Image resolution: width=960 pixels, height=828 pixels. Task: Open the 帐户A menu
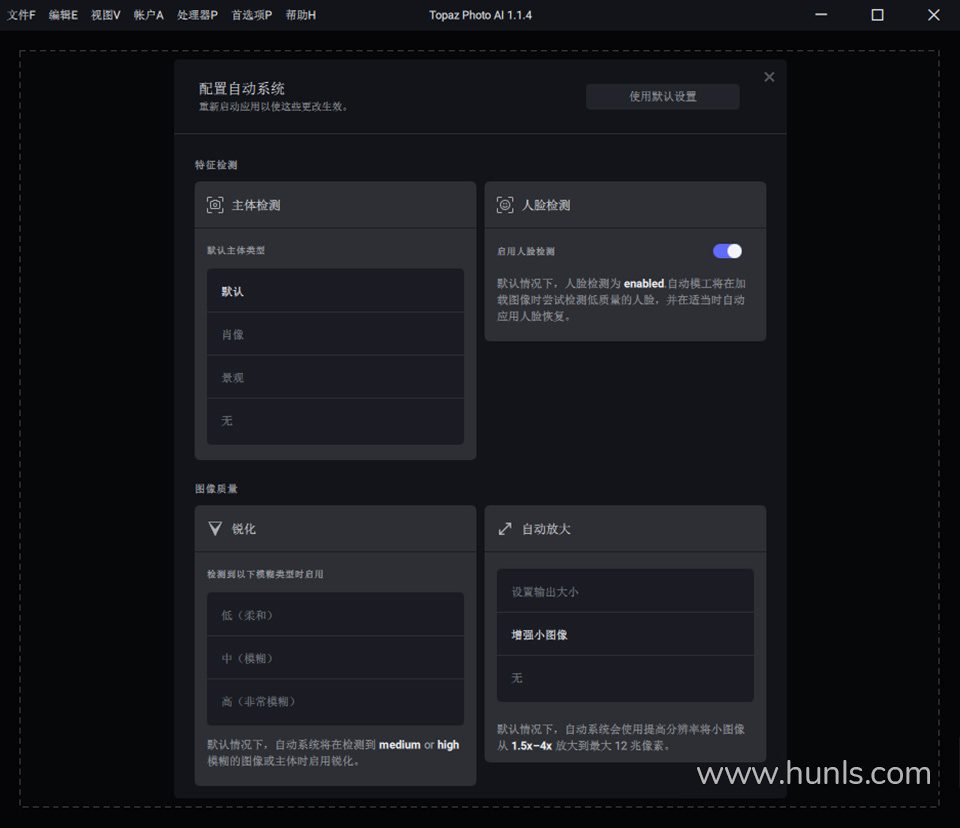[149, 15]
